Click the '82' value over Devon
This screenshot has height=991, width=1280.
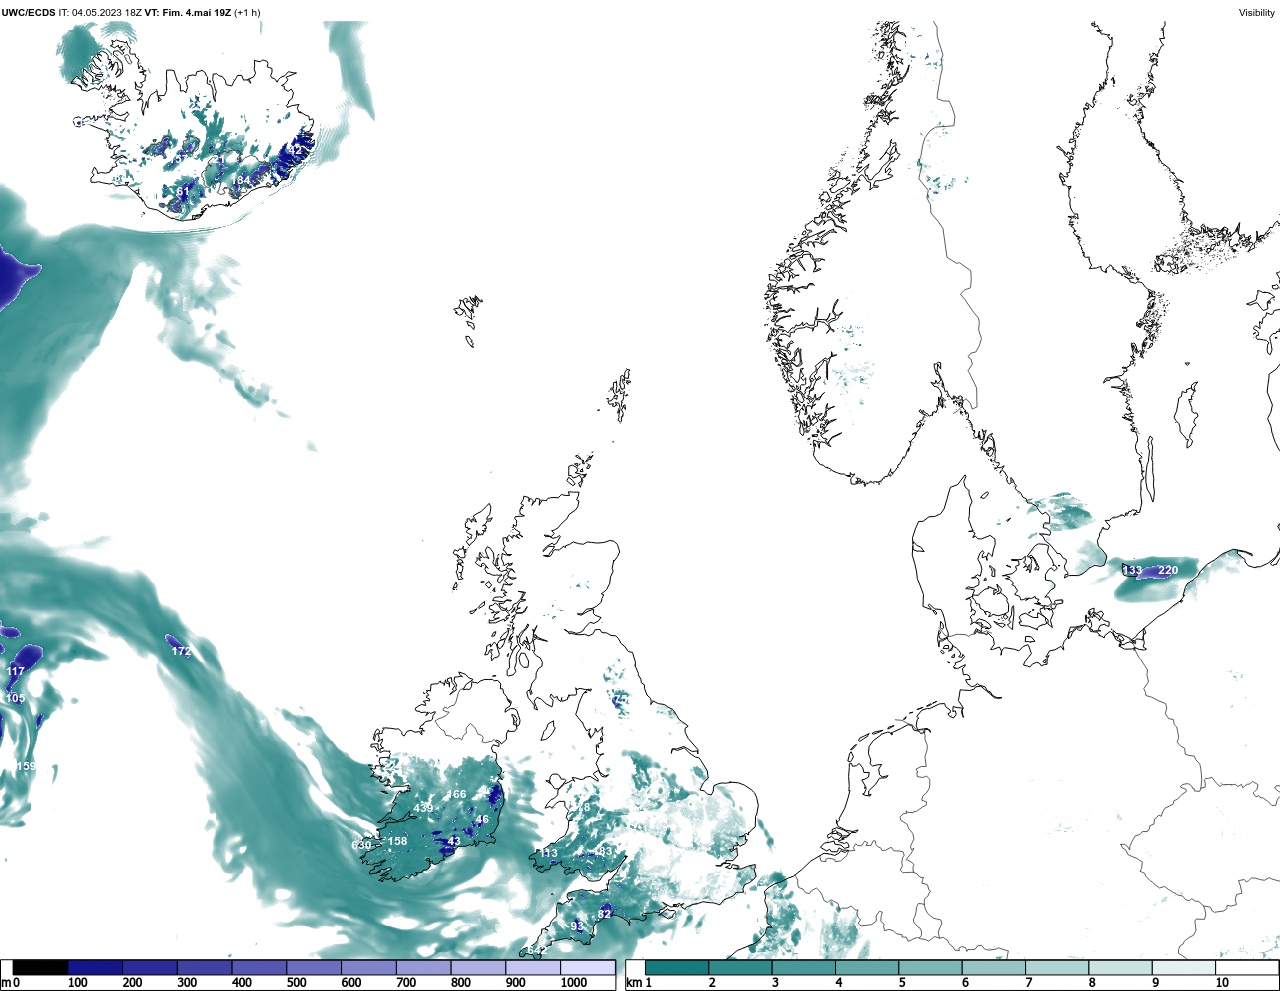(x=604, y=914)
